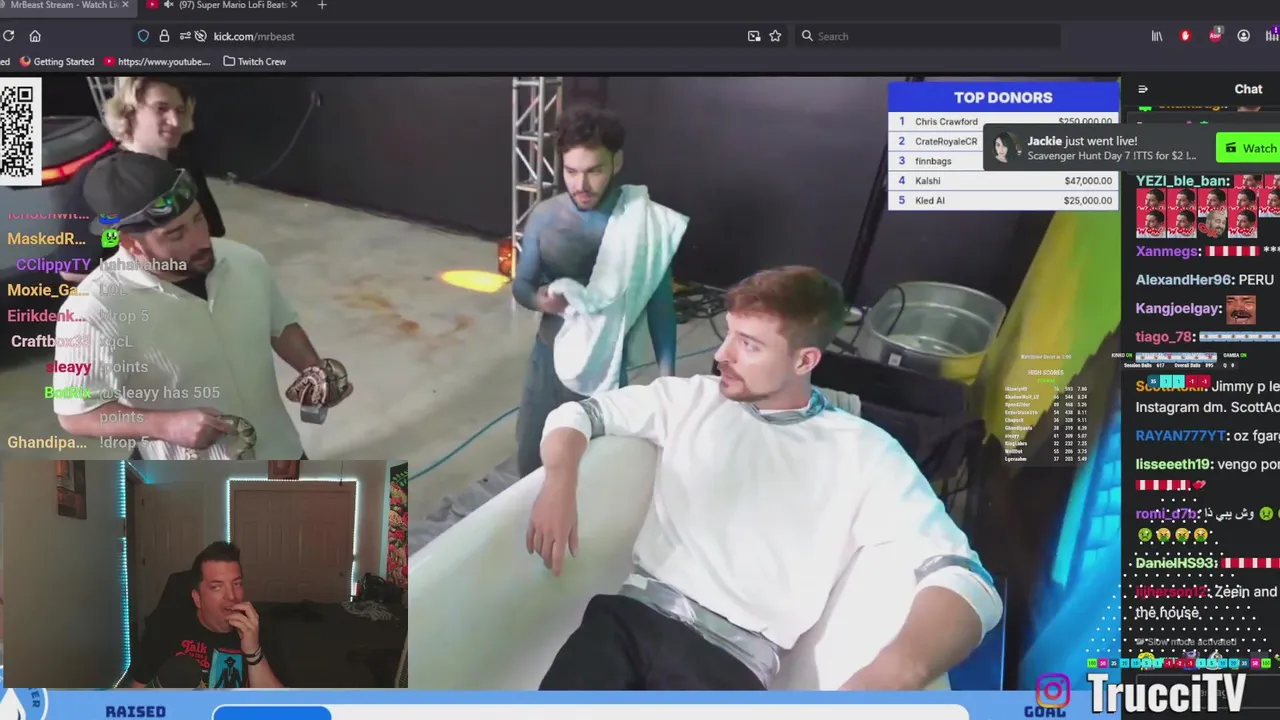The image size is (1280, 720).
Task: Bookmark this page with the star icon
Action: tap(775, 36)
